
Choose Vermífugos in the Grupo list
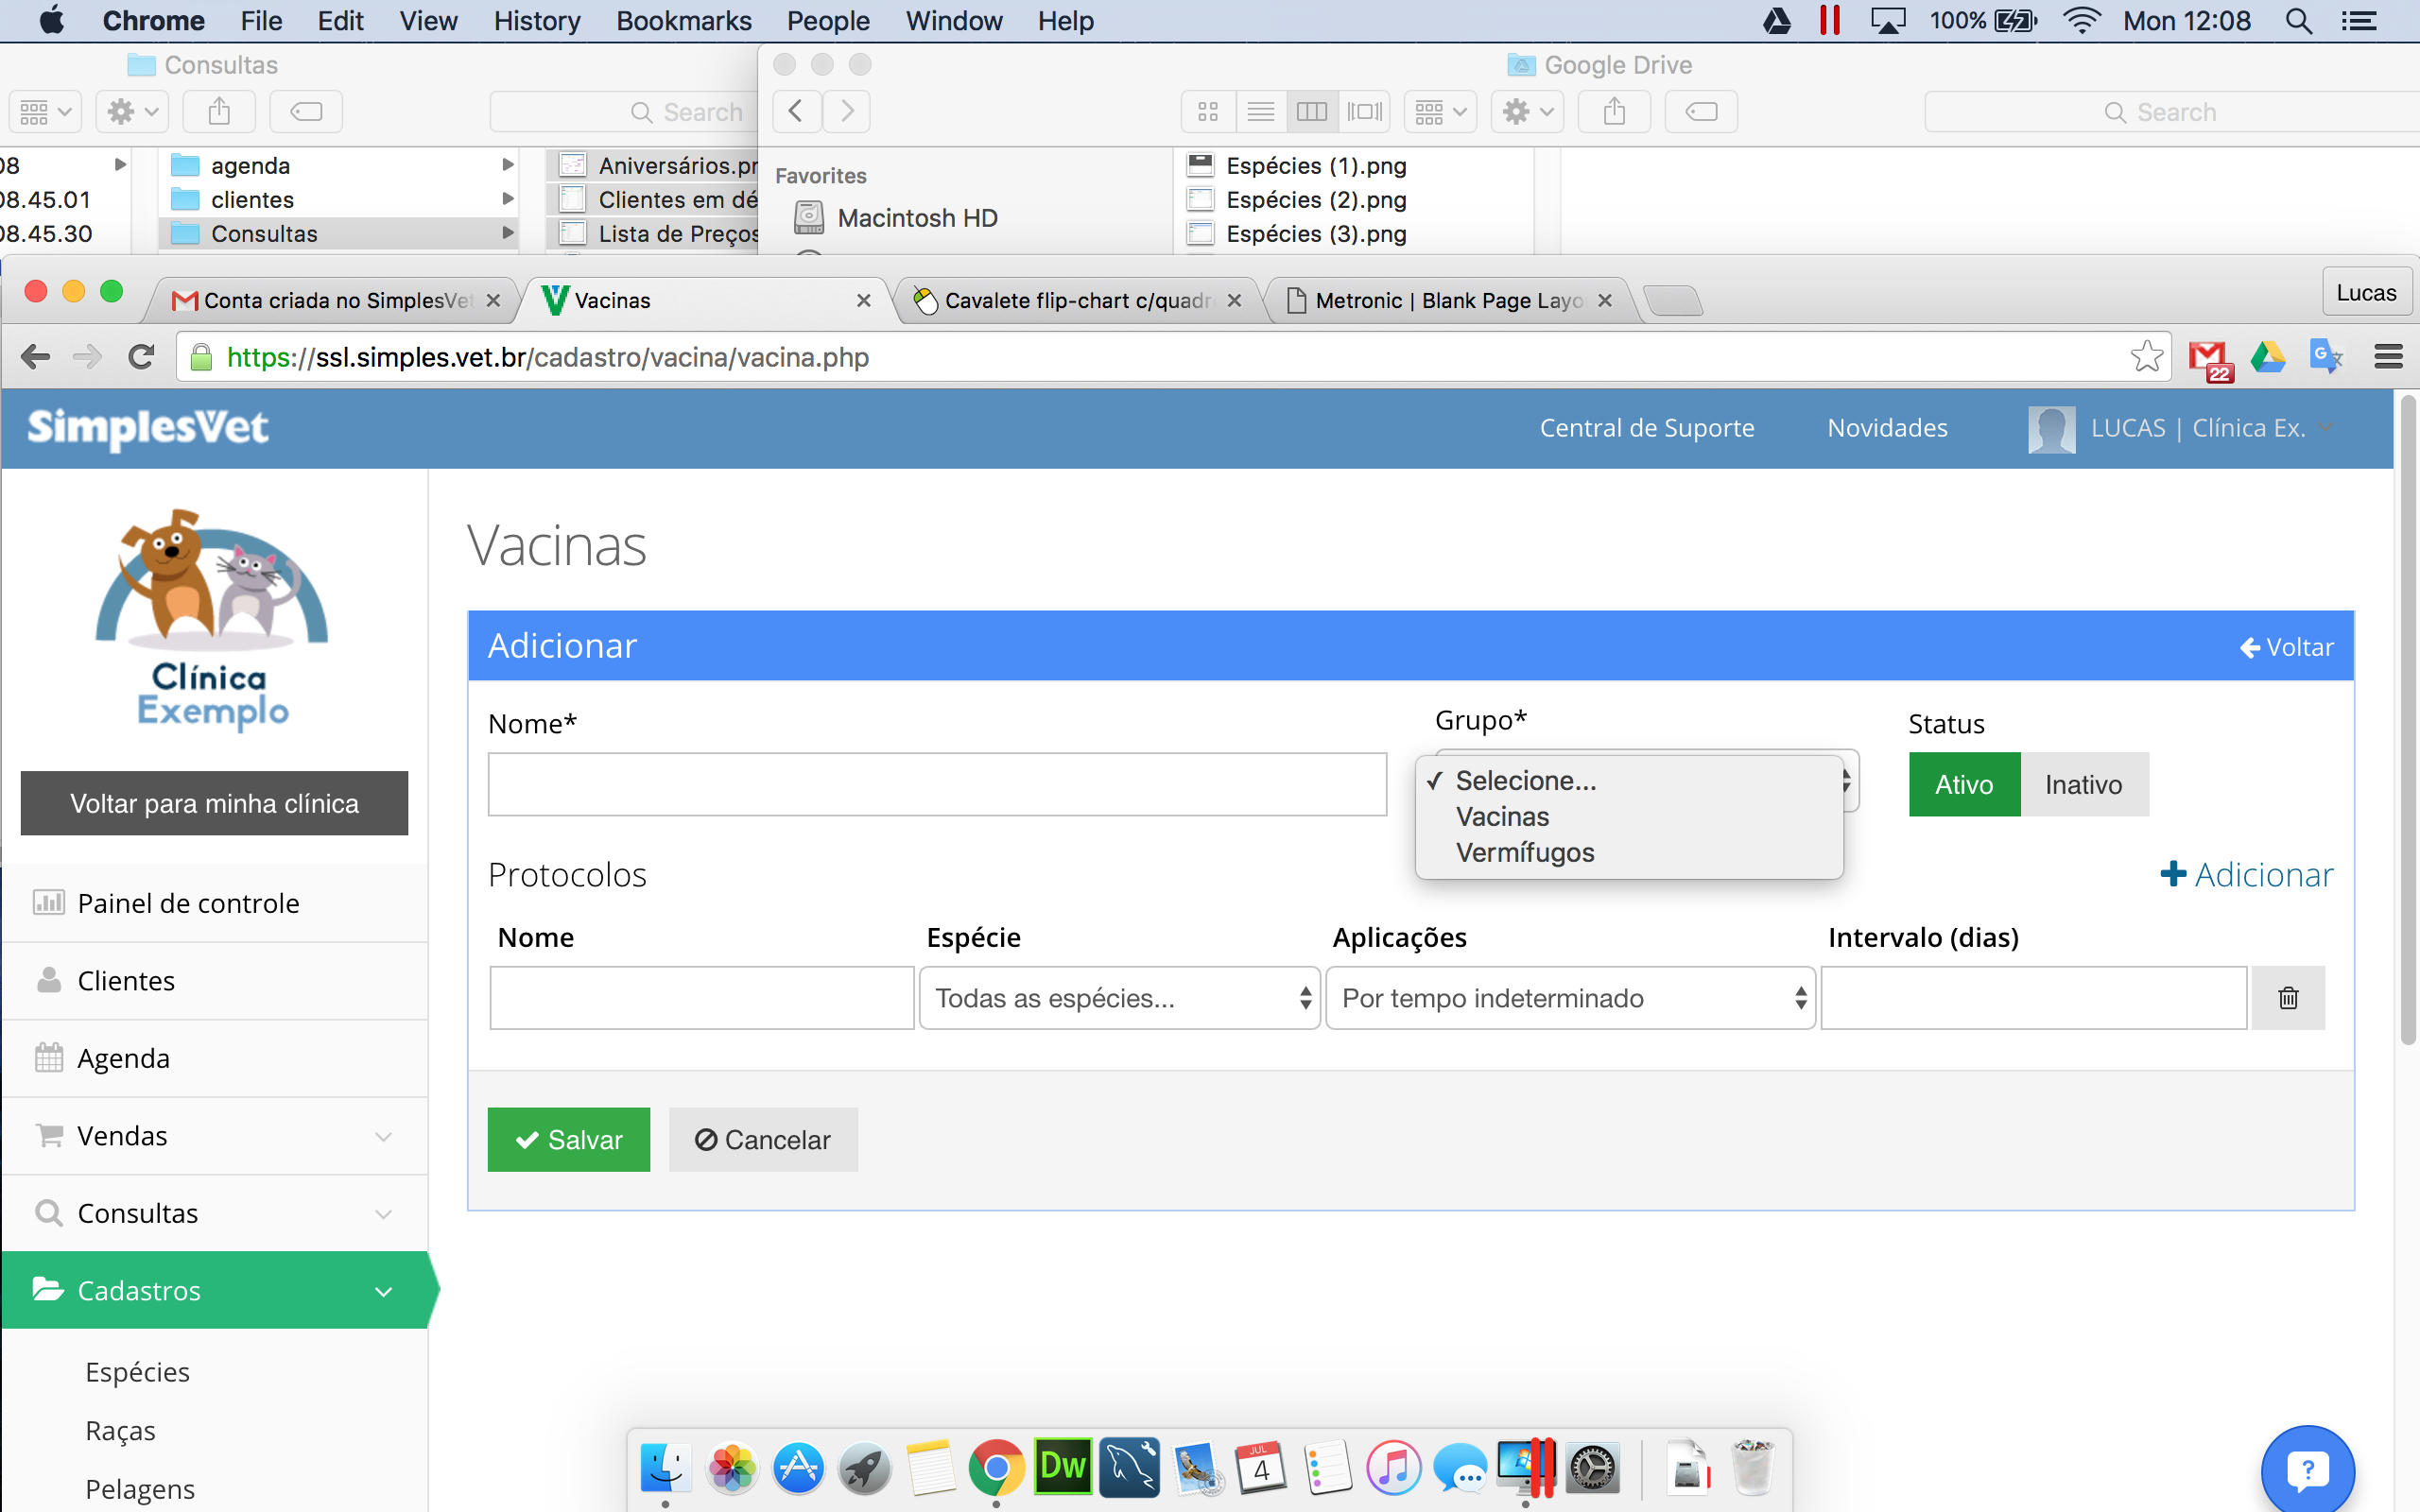(x=1525, y=853)
